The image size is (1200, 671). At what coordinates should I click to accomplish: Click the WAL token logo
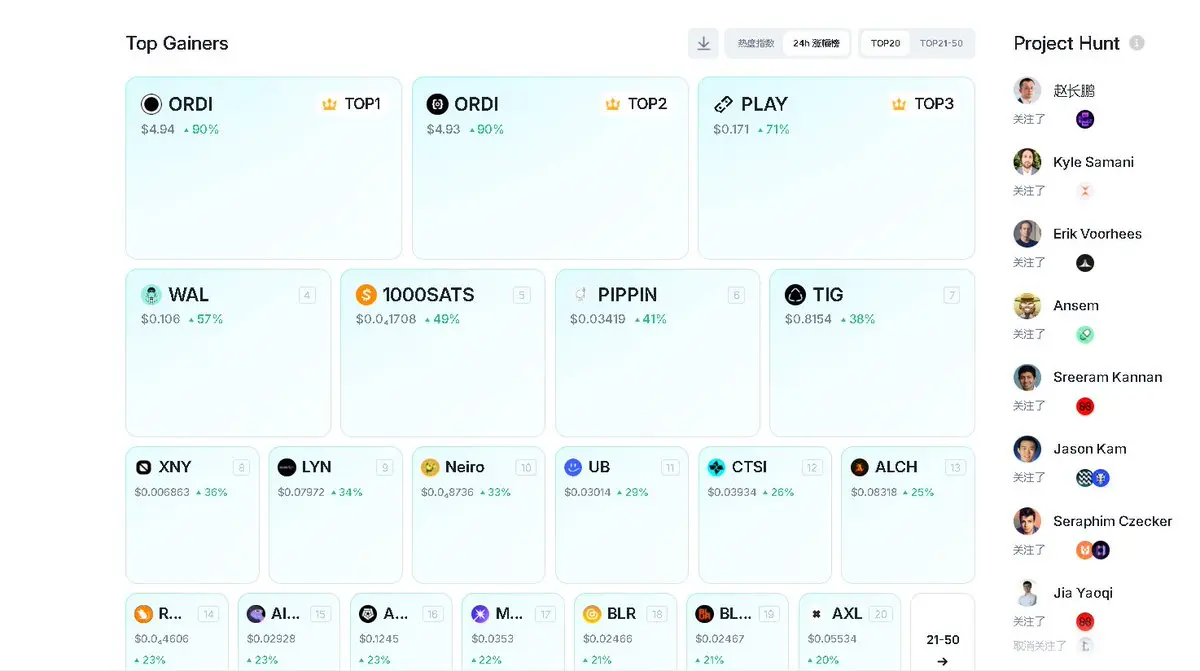[x=151, y=295]
